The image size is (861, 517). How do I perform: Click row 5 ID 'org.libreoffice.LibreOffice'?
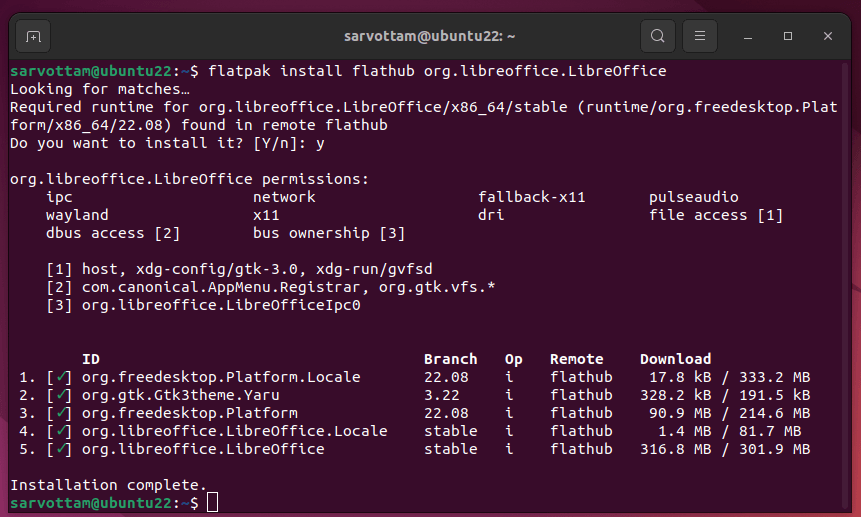[203, 449]
